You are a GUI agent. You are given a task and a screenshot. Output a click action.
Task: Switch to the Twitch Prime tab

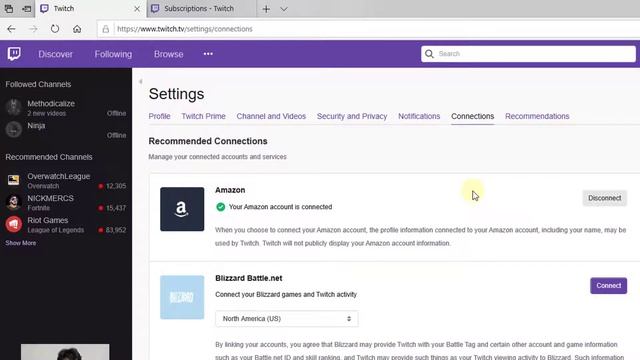point(204,116)
